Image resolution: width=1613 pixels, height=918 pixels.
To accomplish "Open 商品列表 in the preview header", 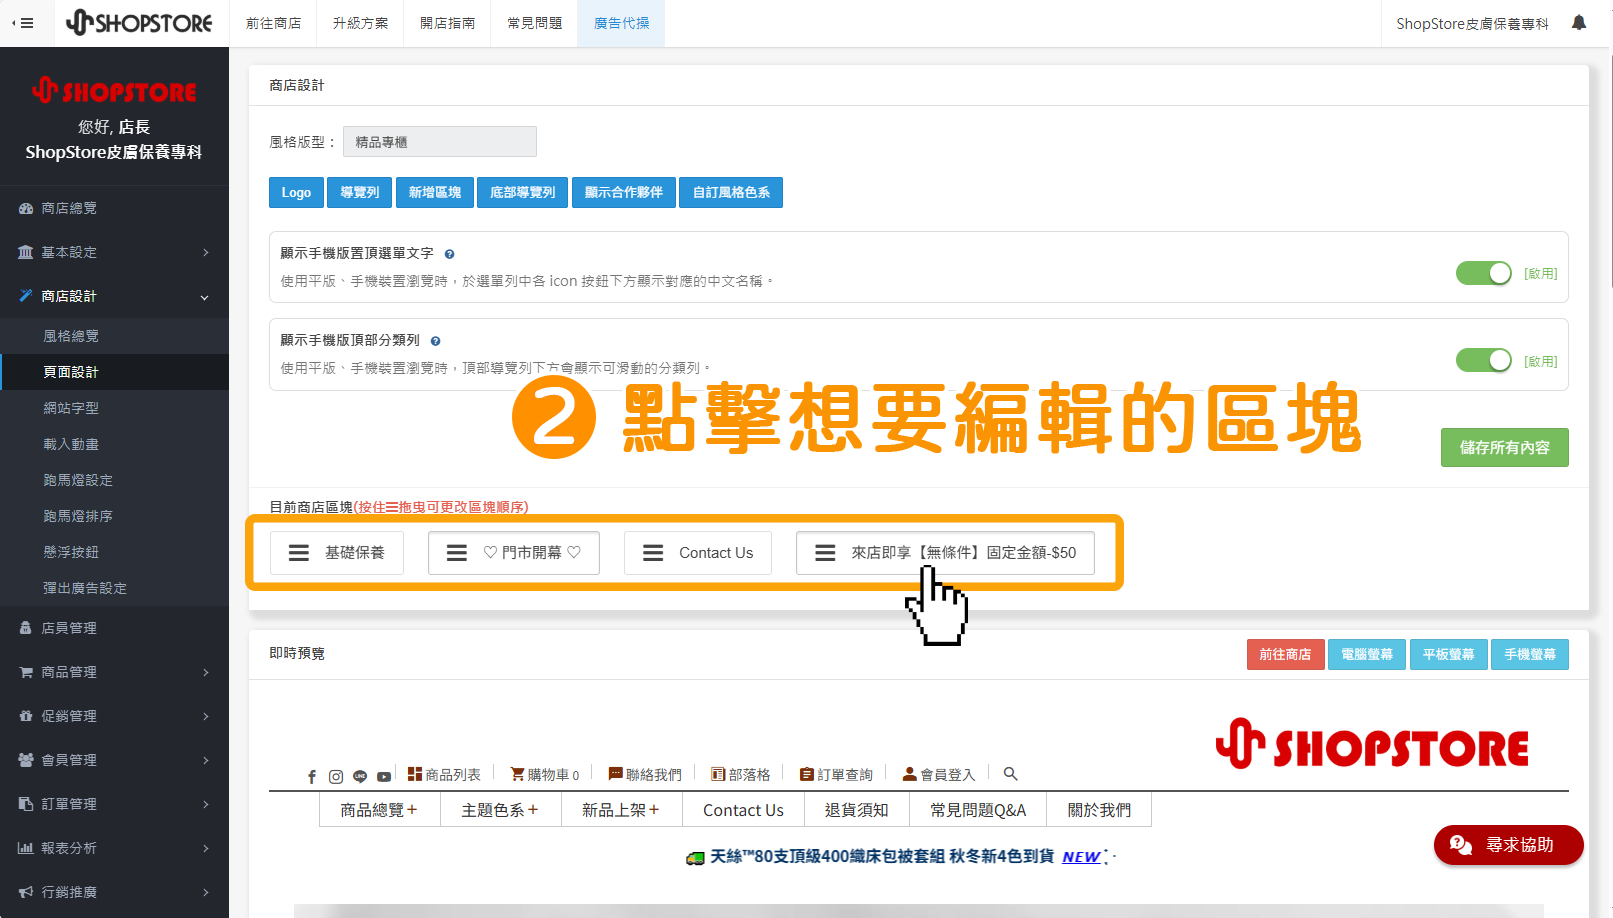I will pos(444,774).
